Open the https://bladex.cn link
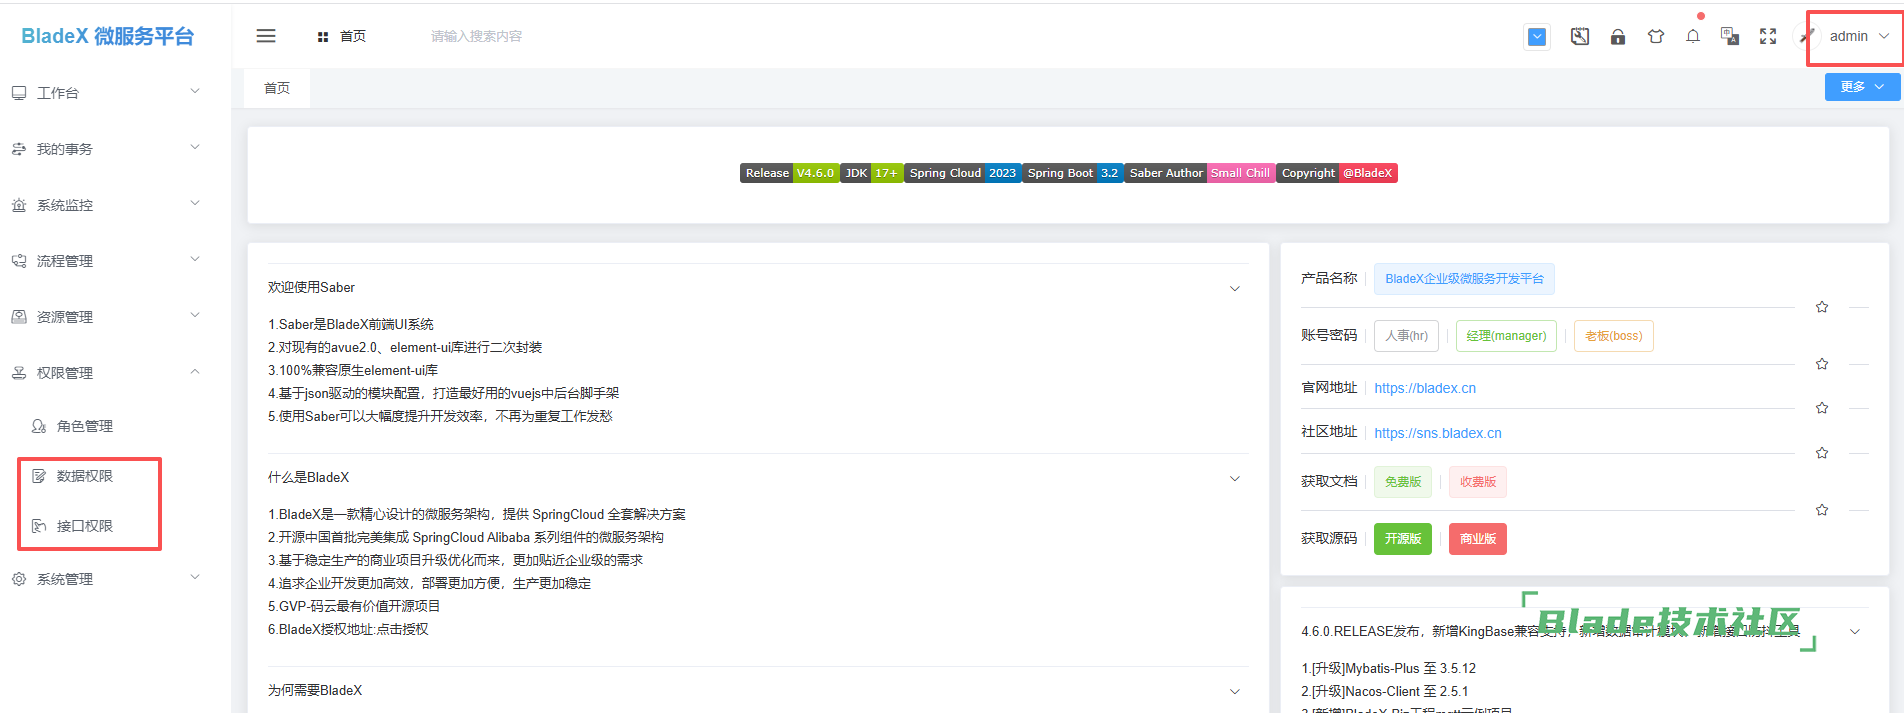Screen dimensions: 1904x713 1424,388
